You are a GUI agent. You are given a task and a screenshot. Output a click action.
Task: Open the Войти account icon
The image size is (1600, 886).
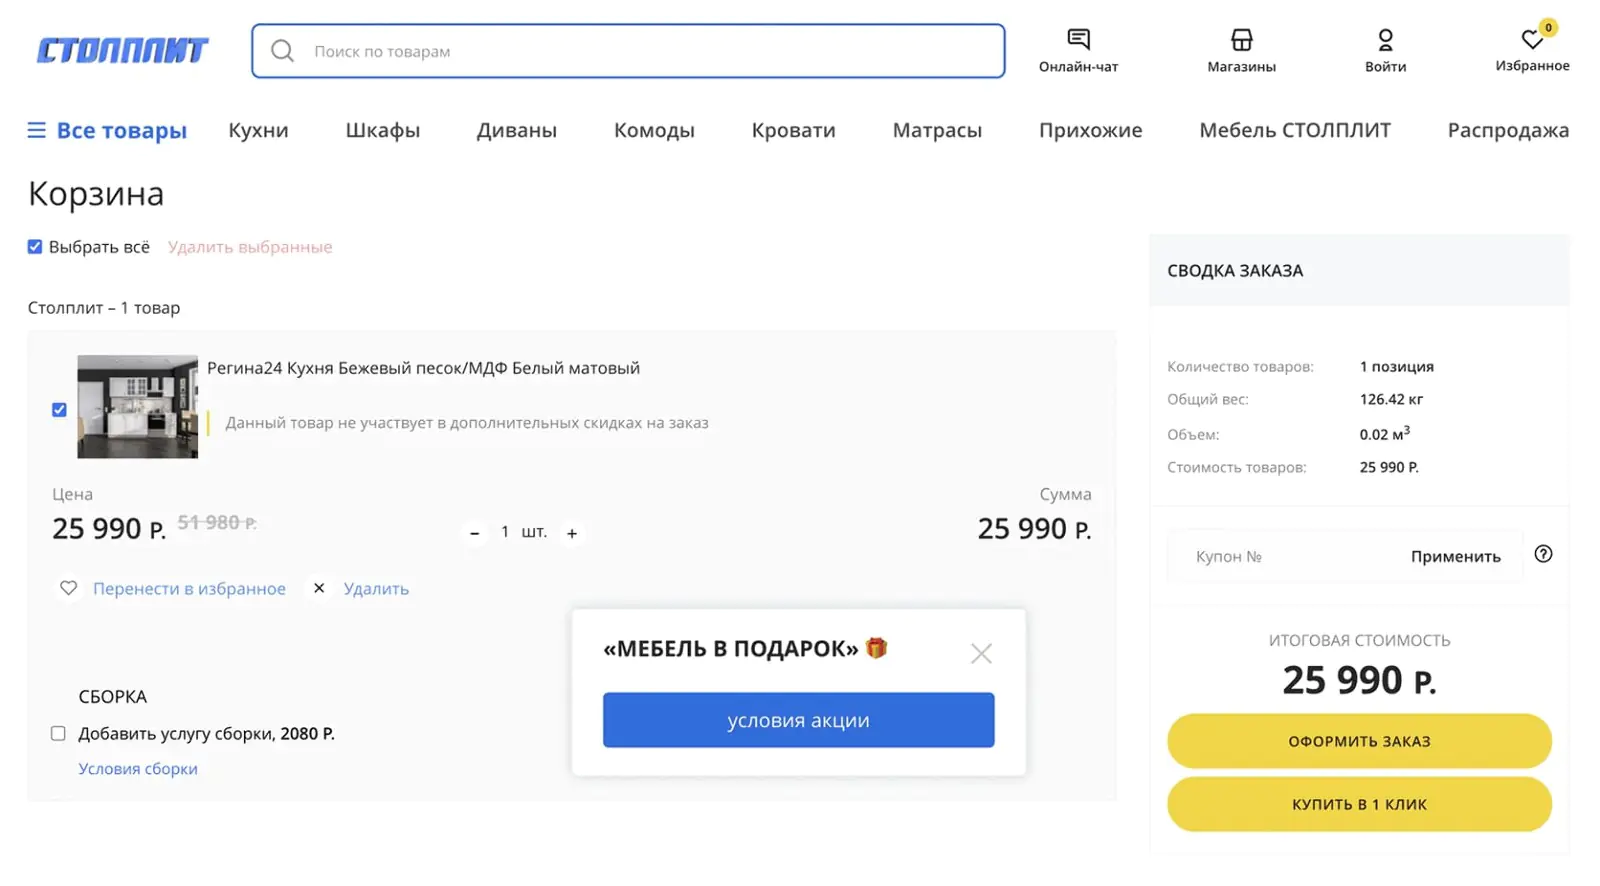tap(1386, 38)
